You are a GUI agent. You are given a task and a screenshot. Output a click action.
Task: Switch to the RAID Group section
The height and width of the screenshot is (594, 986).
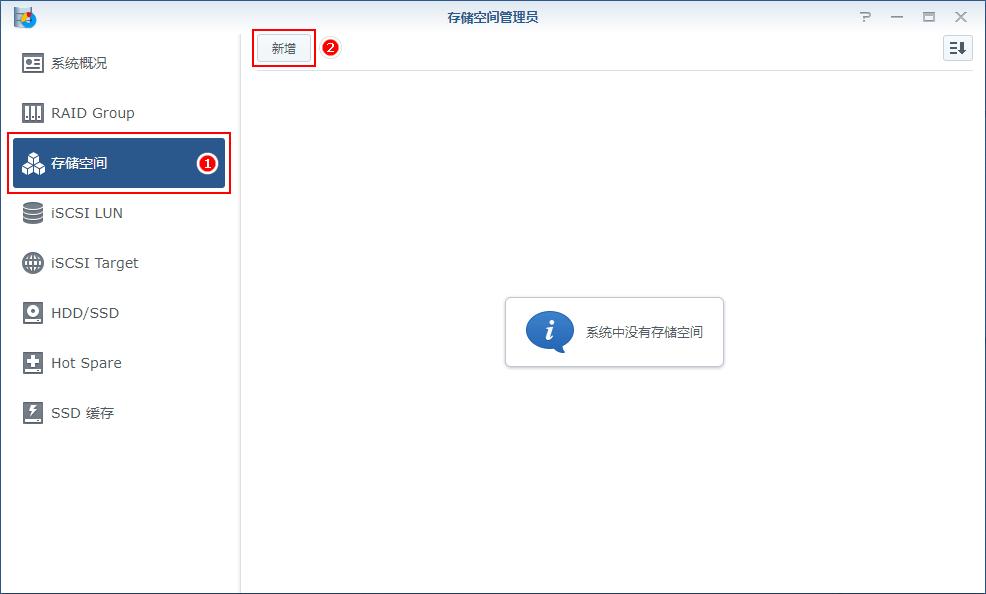pos(90,112)
